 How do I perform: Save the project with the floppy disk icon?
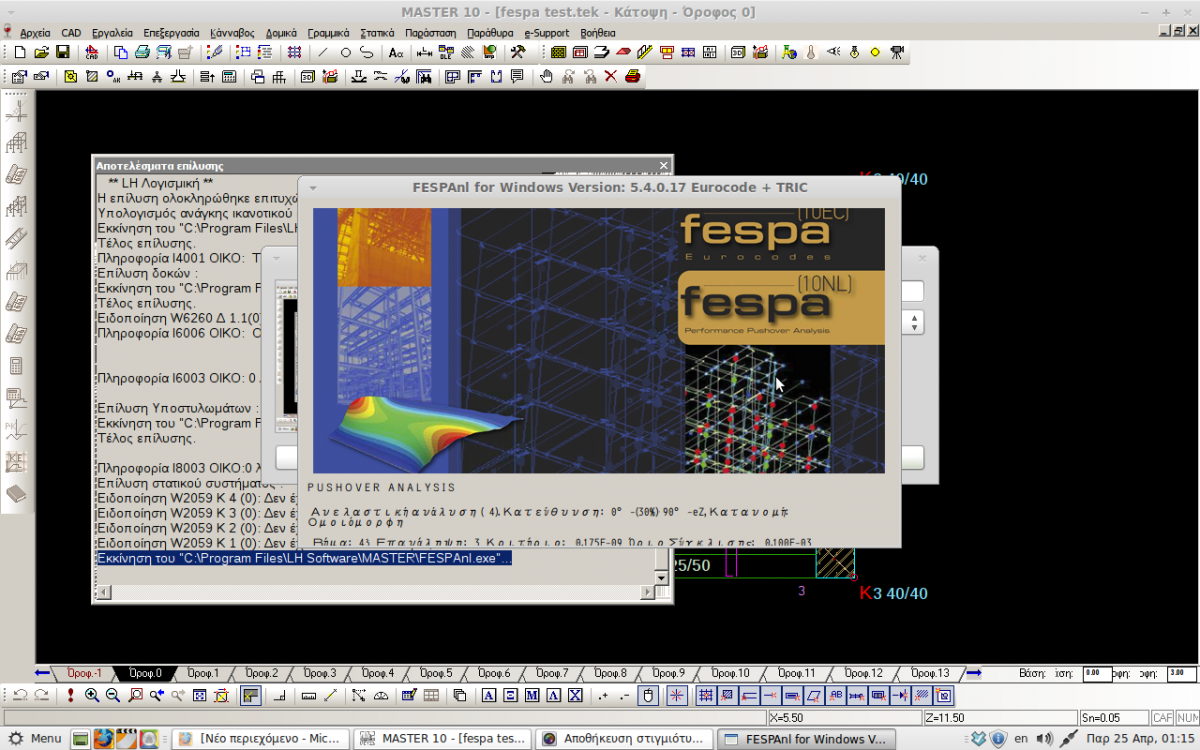tap(63, 52)
